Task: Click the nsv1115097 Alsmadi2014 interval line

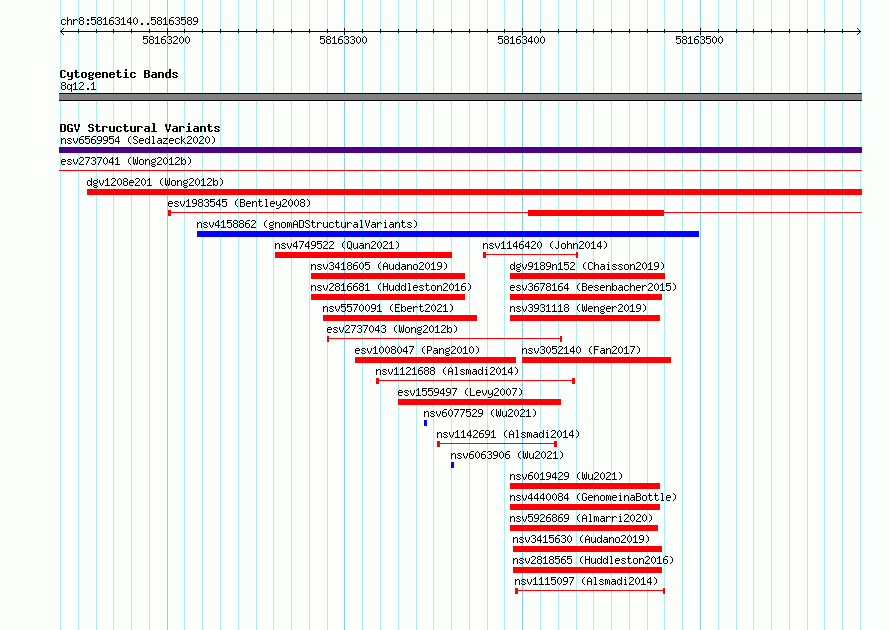Action: 590,591
